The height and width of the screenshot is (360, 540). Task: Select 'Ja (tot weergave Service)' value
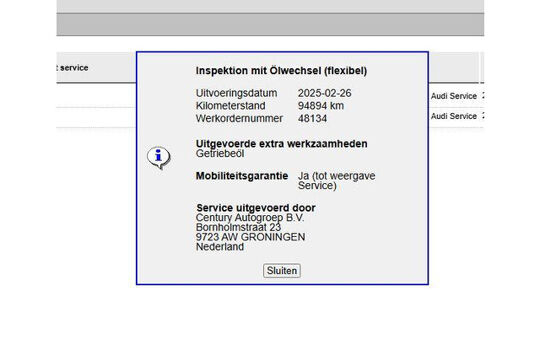click(x=336, y=181)
